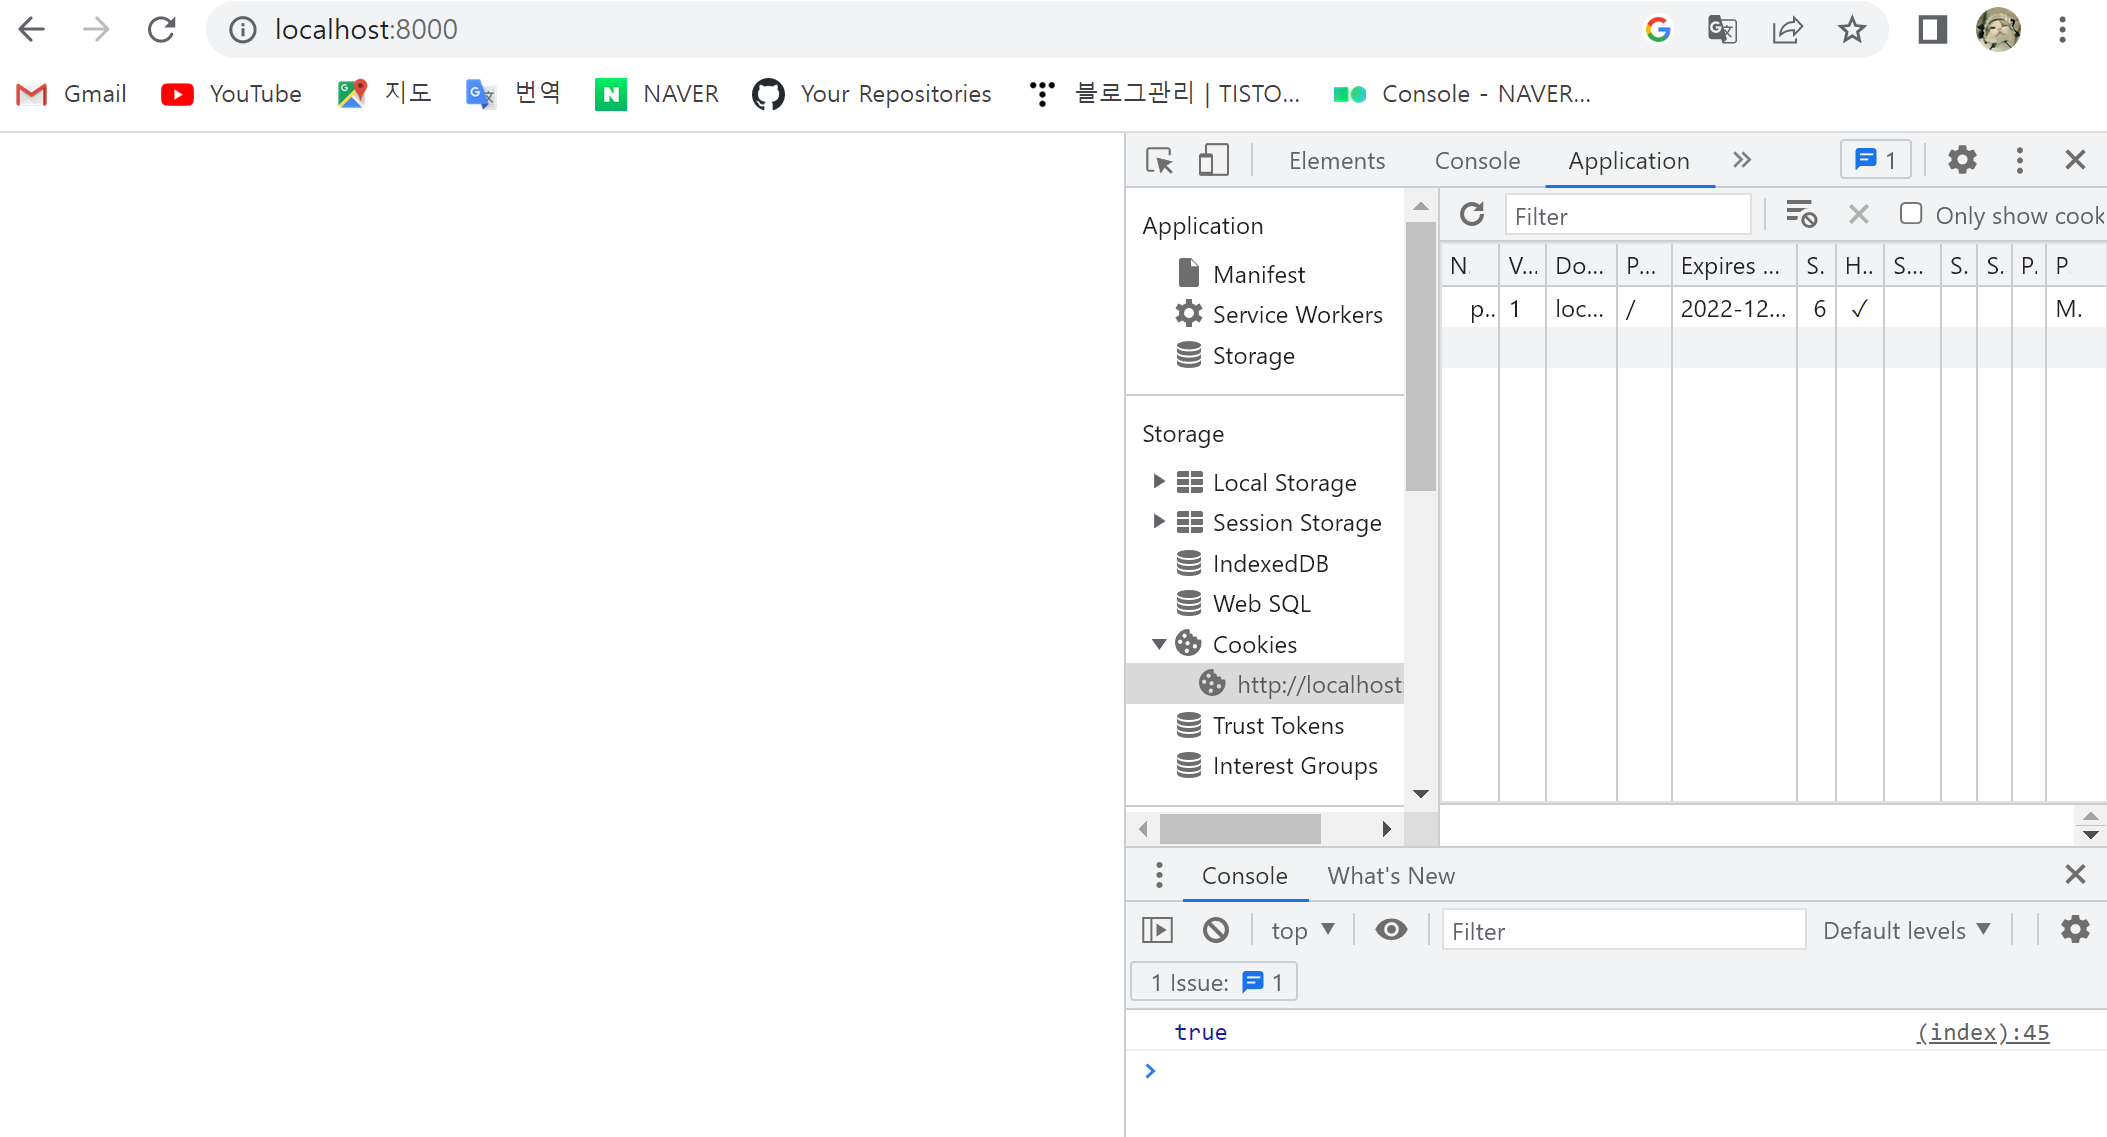The height and width of the screenshot is (1137, 2107).
Task: Click the clear all cookies icon
Action: click(1801, 215)
